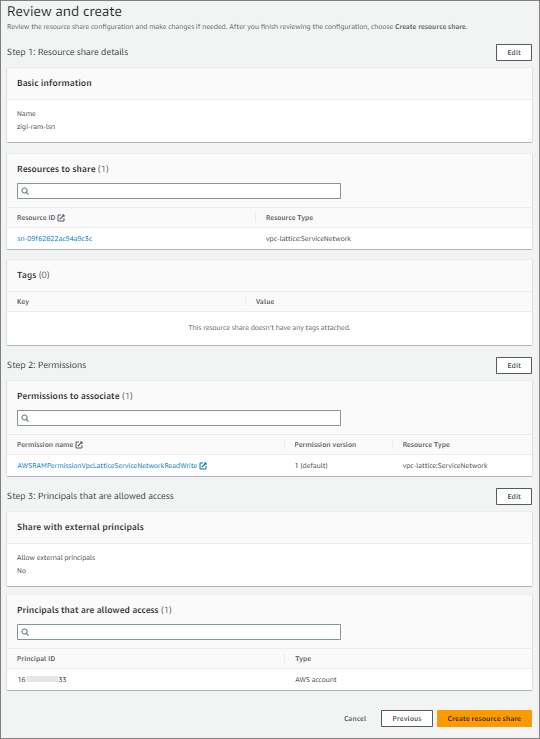The image size is (540, 739).
Task: Click external link icon after AWSRAMPermissionVpcLatticeServiceNetworkReadWrite
Action: pyautogui.click(x=203, y=466)
